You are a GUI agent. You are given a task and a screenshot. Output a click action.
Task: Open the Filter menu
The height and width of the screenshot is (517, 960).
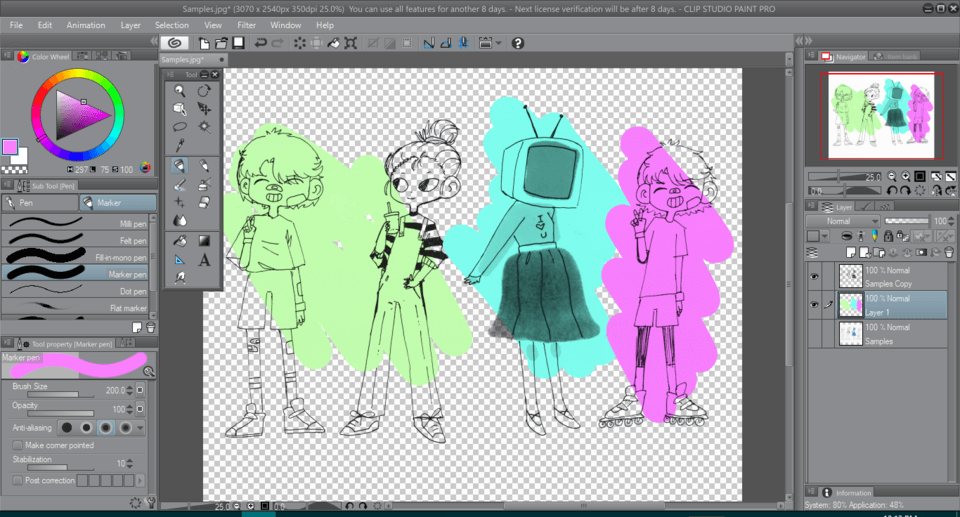click(x=246, y=24)
